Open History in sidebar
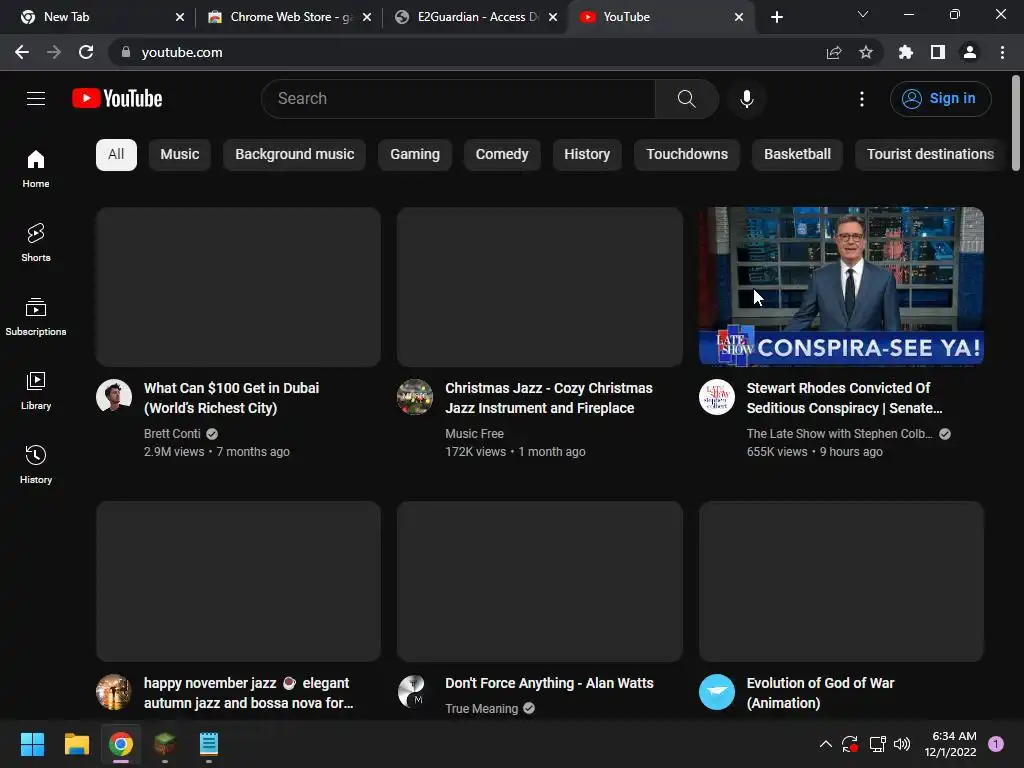1024x768 pixels. (36, 464)
